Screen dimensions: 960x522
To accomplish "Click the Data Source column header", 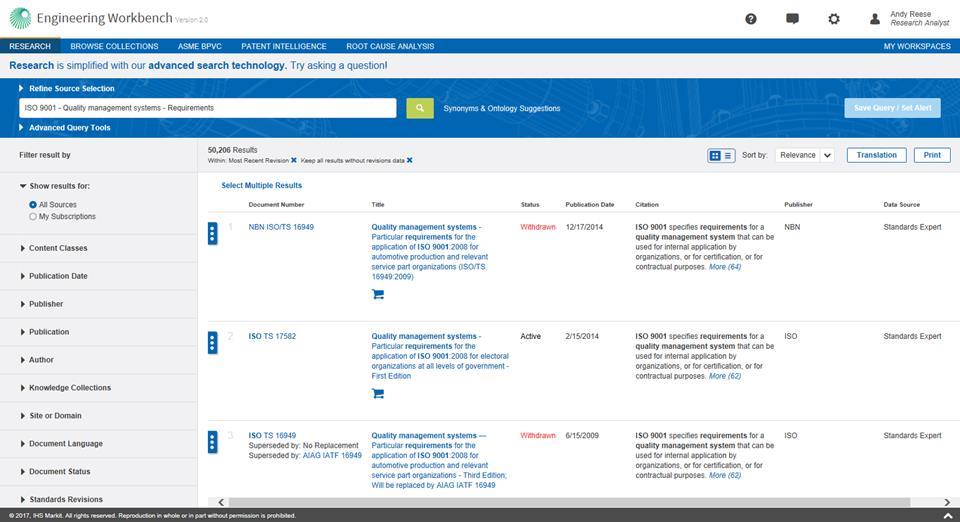I will pos(901,204).
